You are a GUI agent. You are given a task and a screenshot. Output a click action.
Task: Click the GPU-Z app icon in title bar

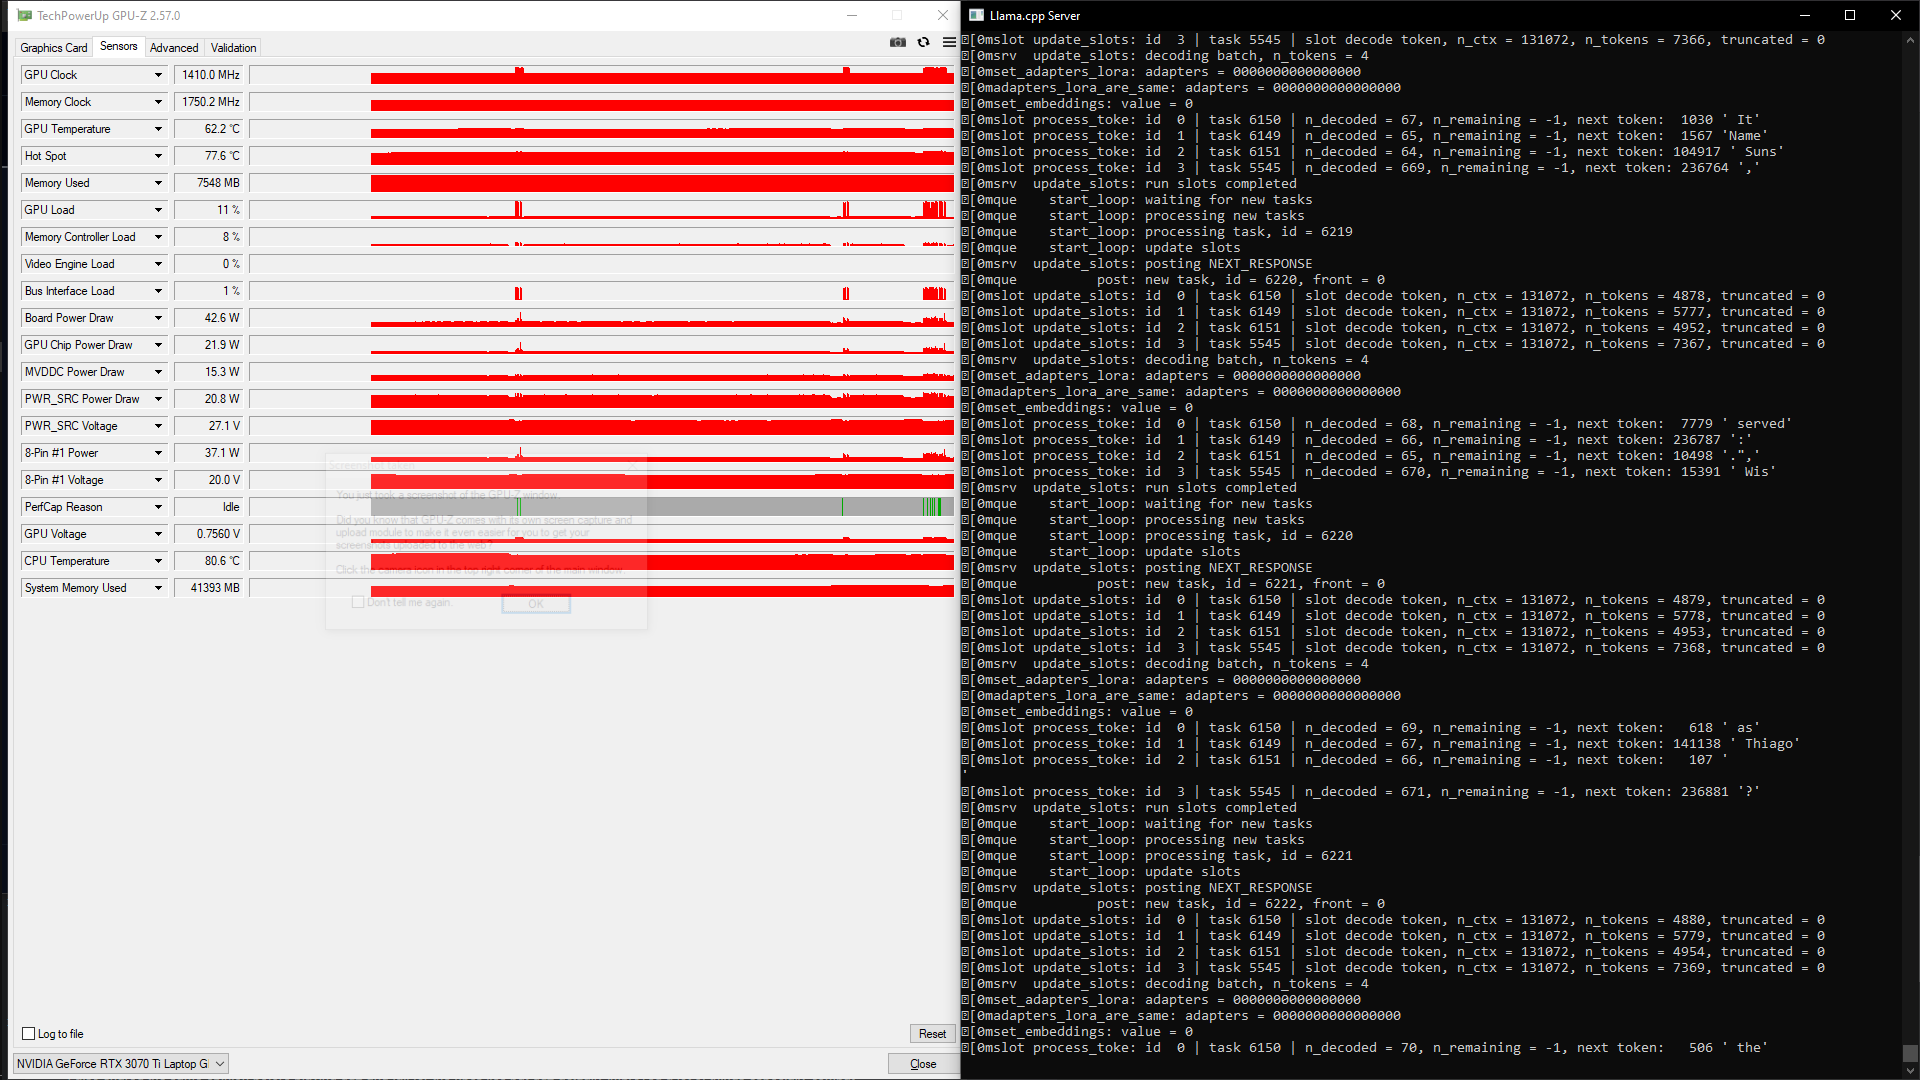(x=24, y=15)
